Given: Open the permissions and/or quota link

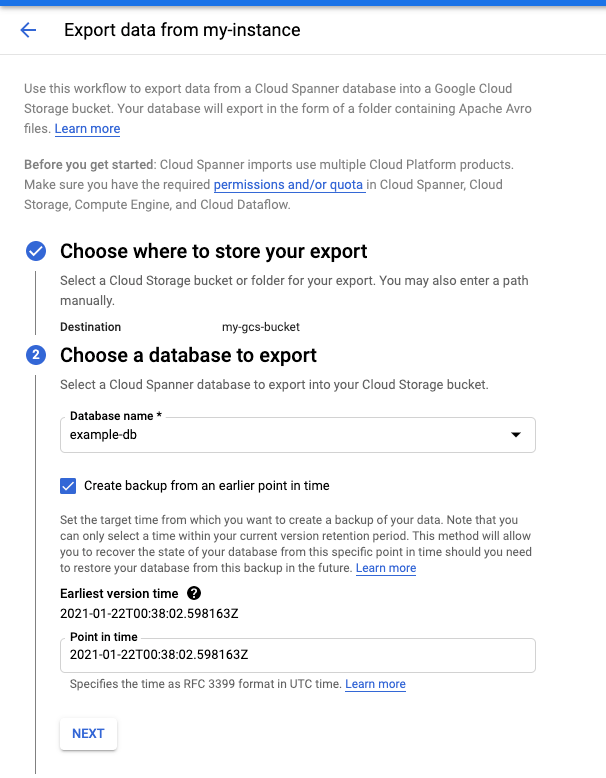Looking at the screenshot, I should (x=288, y=185).
